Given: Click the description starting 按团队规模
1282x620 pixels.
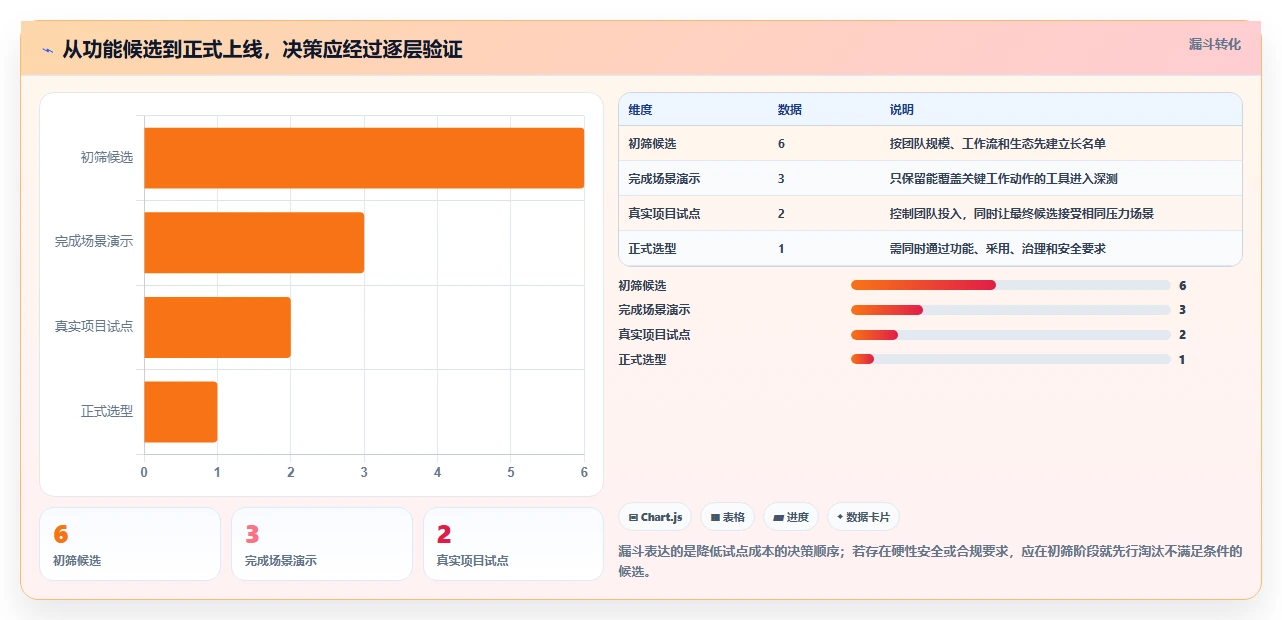Looking at the screenshot, I should point(997,144).
